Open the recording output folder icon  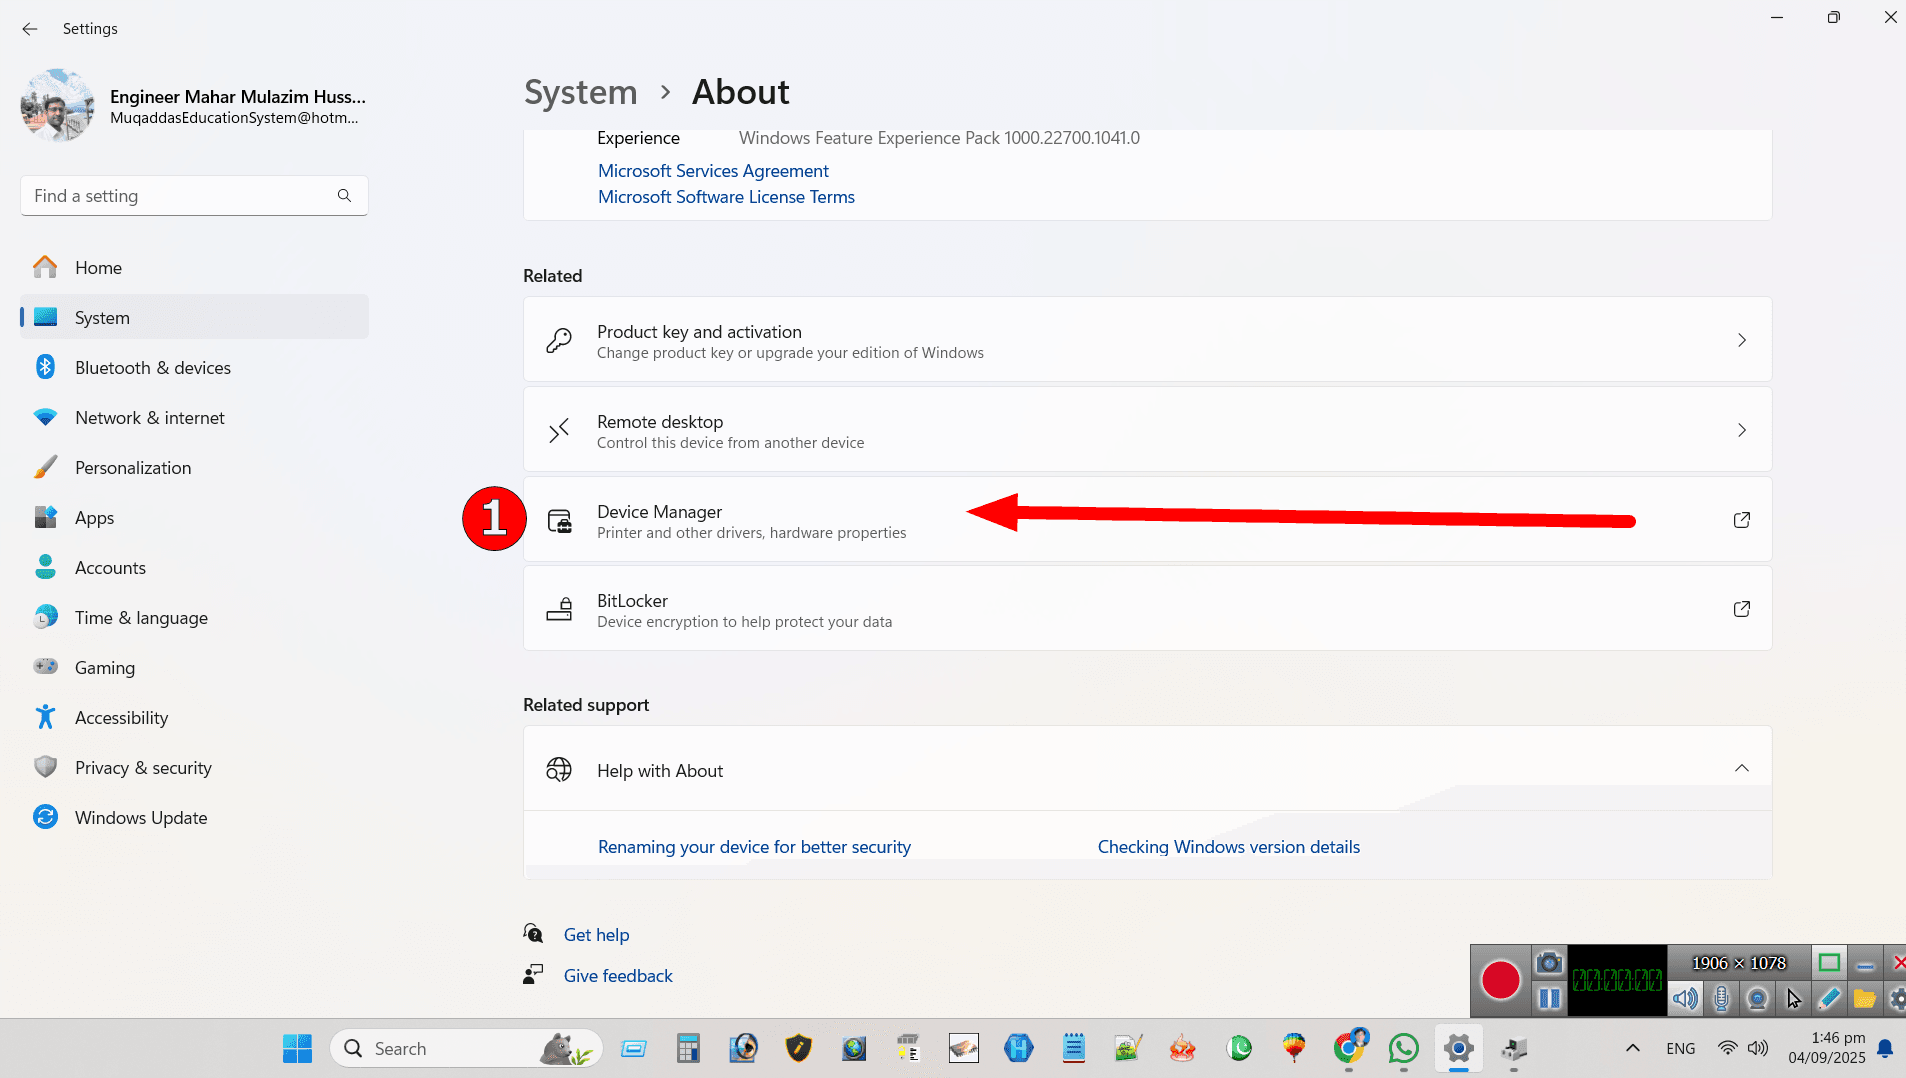[1862, 998]
